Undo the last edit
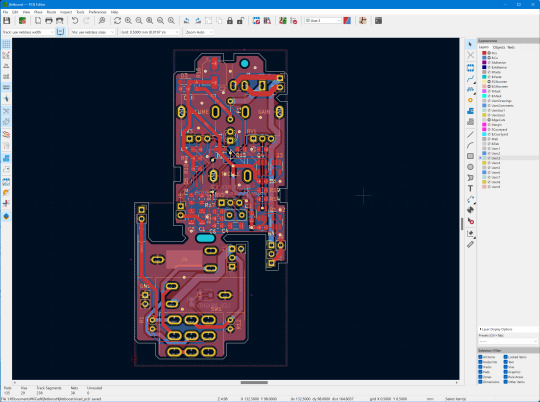The width and height of the screenshot is (540, 402). point(75,21)
